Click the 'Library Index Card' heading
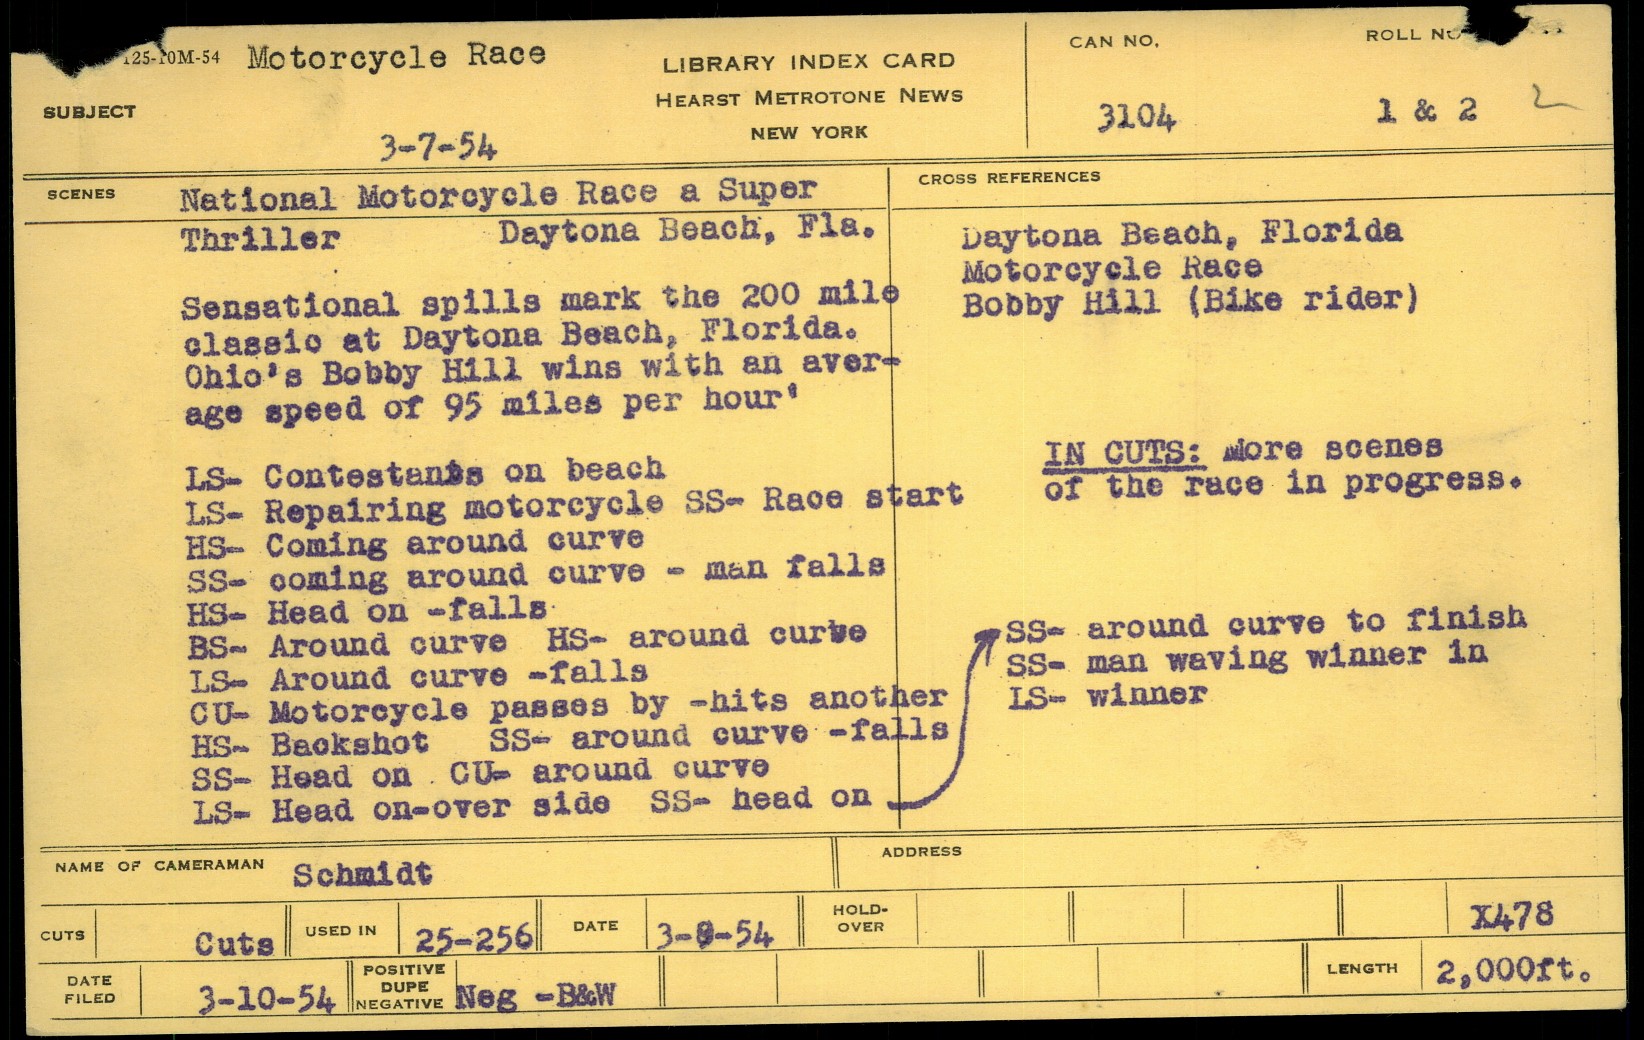The height and width of the screenshot is (1040, 1644). pos(808,62)
